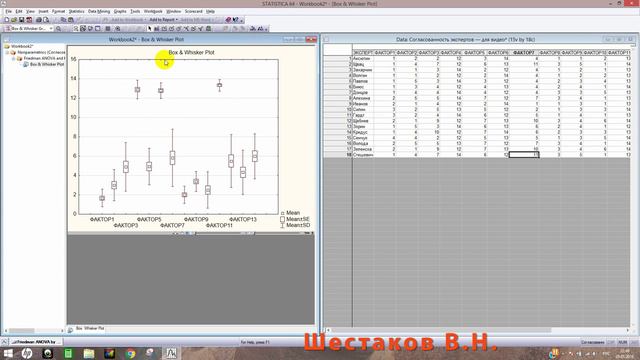
Task: Open the Chrome taskbar icon
Action: coord(130,353)
